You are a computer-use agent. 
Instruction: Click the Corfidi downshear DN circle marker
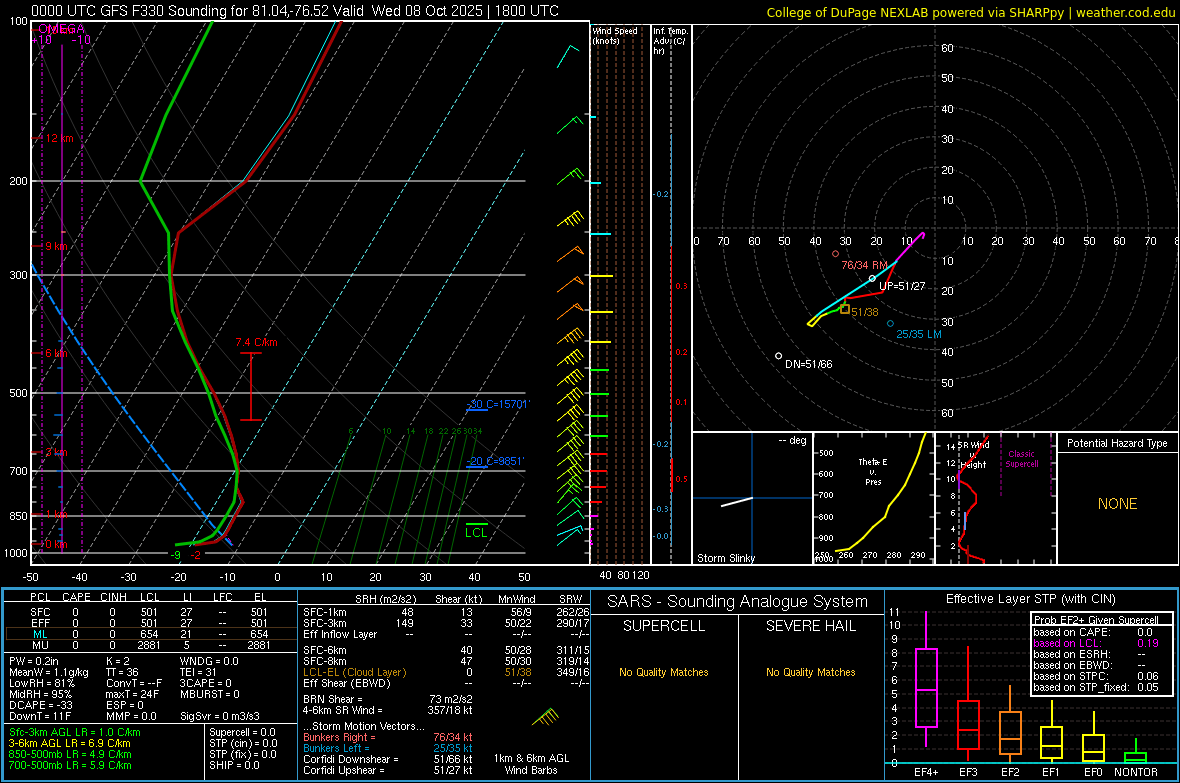pyautogui.click(x=779, y=355)
